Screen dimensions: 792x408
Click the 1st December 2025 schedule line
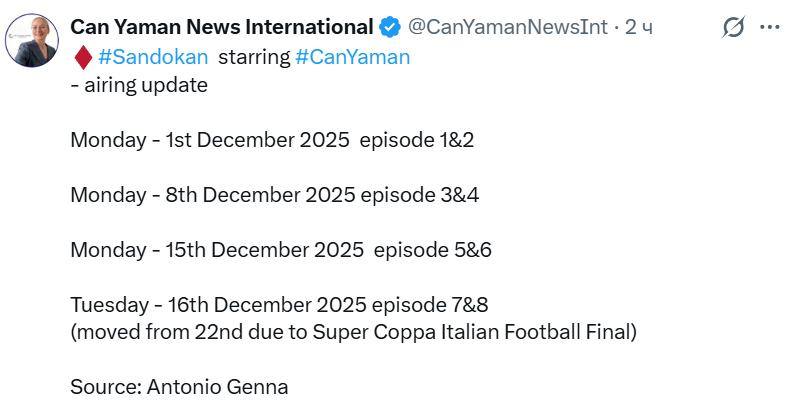pos(271,140)
